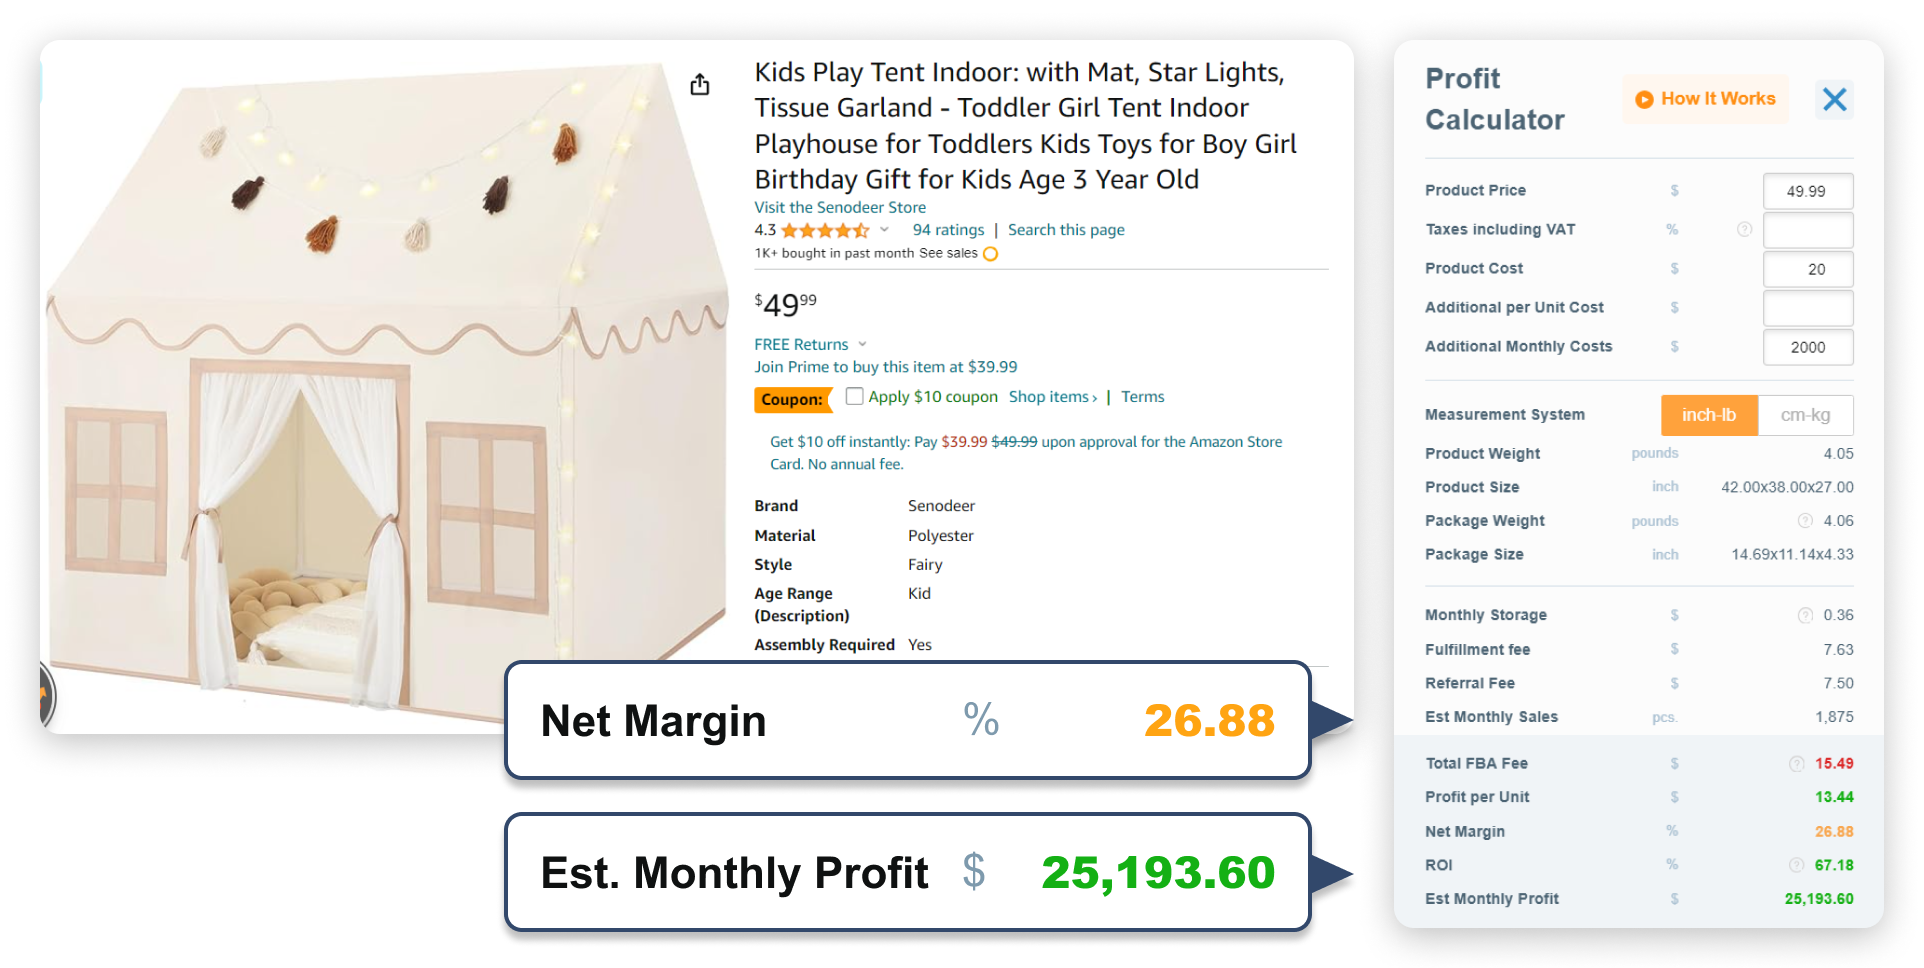This screenshot has width=1924, height=968.
Task: Select the inch-lb measurement system
Action: 1709,415
